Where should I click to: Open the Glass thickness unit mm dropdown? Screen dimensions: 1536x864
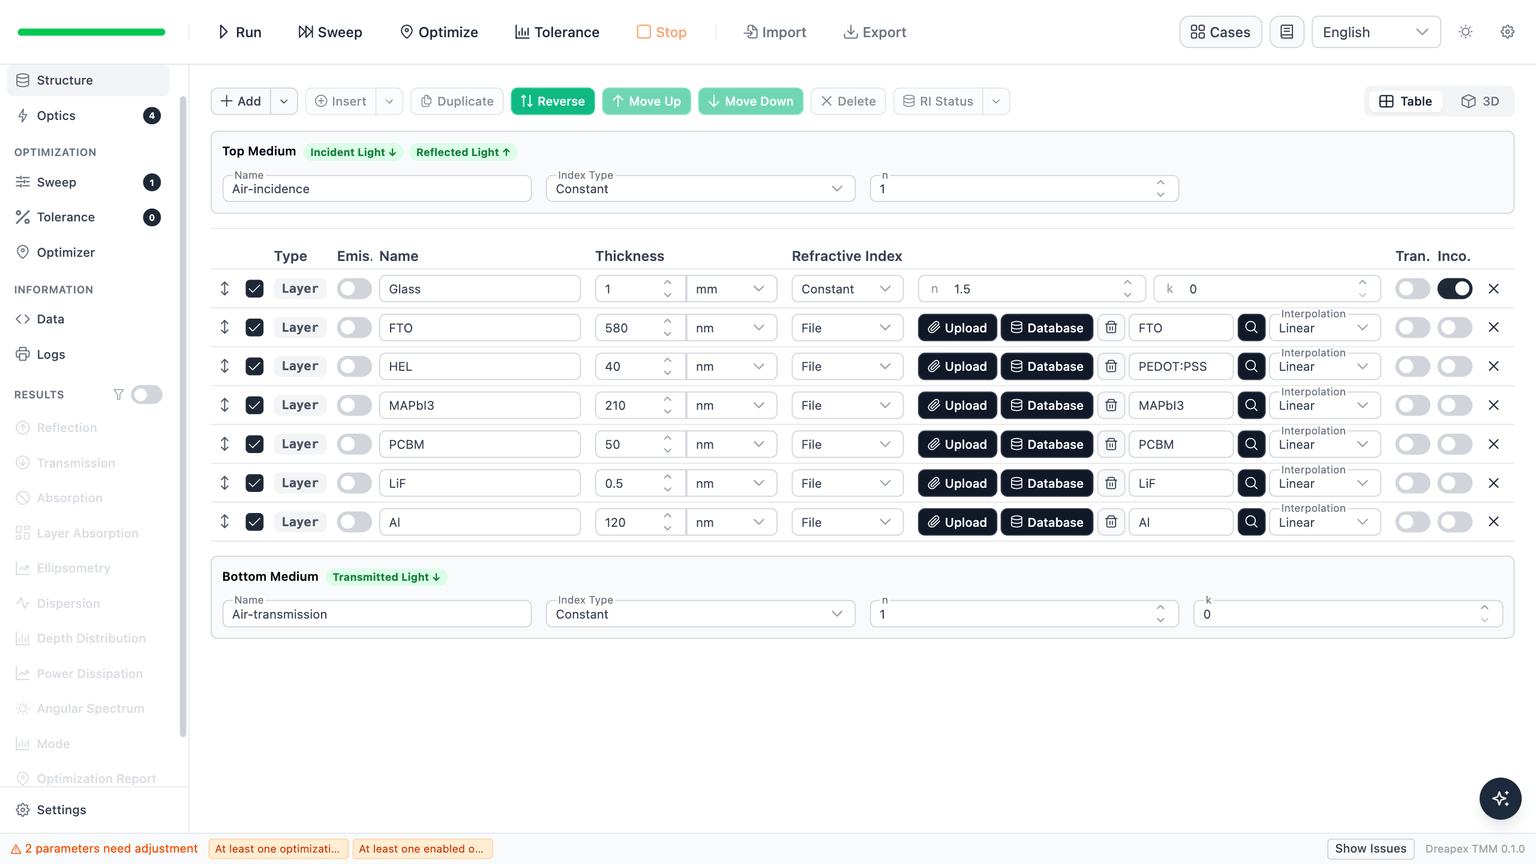point(731,289)
